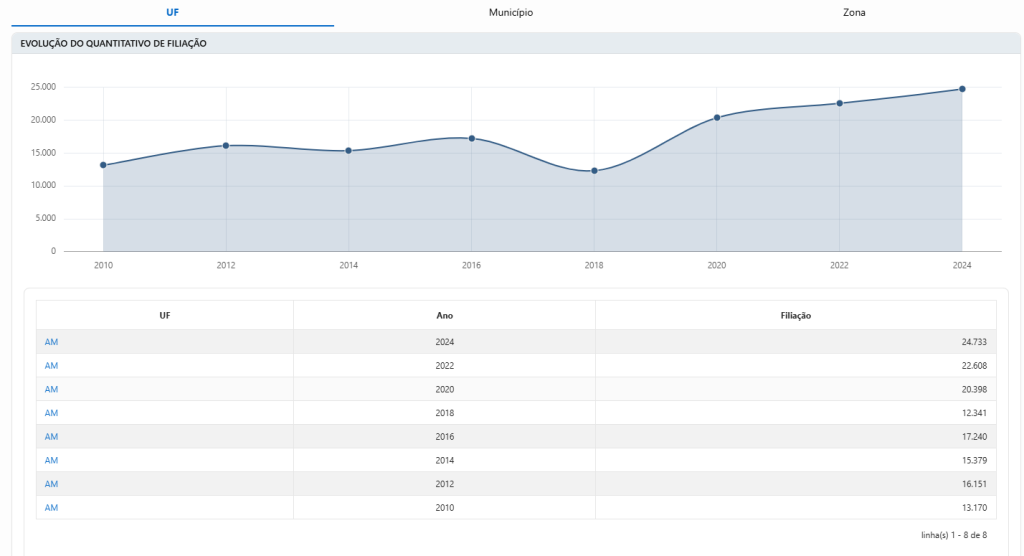Viewport: 1024px width, 556px height.
Task: Switch to the Zona tab
Action: tap(854, 12)
